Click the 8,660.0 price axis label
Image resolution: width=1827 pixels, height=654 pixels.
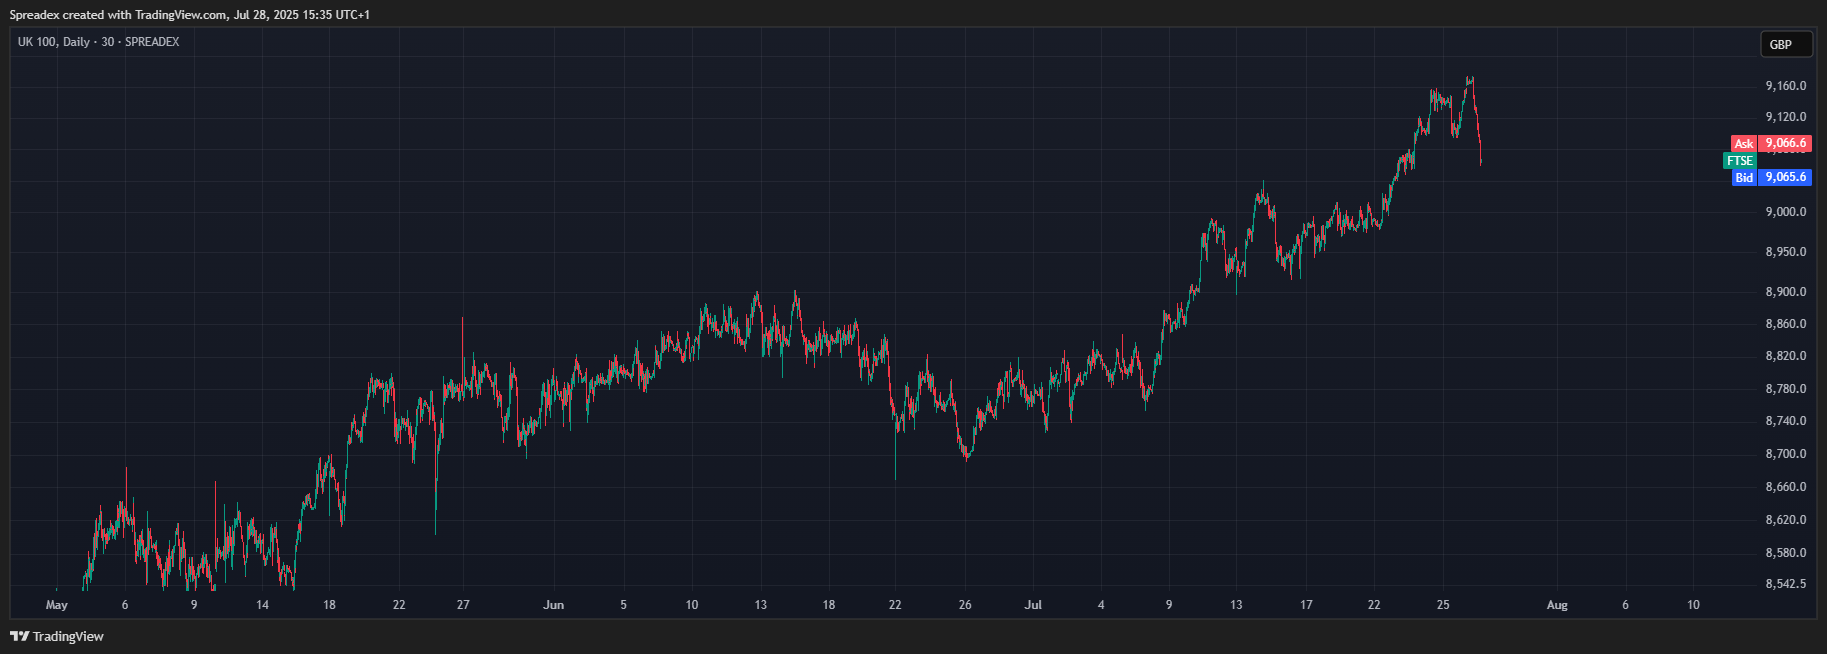pos(1786,487)
